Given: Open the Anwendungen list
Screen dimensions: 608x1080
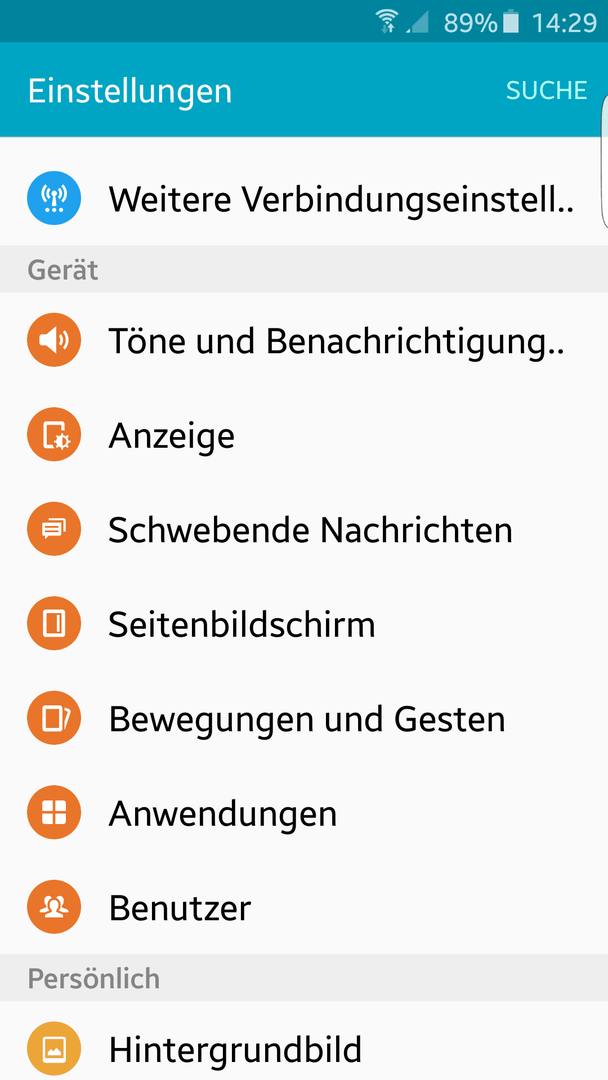Looking at the screenshot, I should point(304,813).
